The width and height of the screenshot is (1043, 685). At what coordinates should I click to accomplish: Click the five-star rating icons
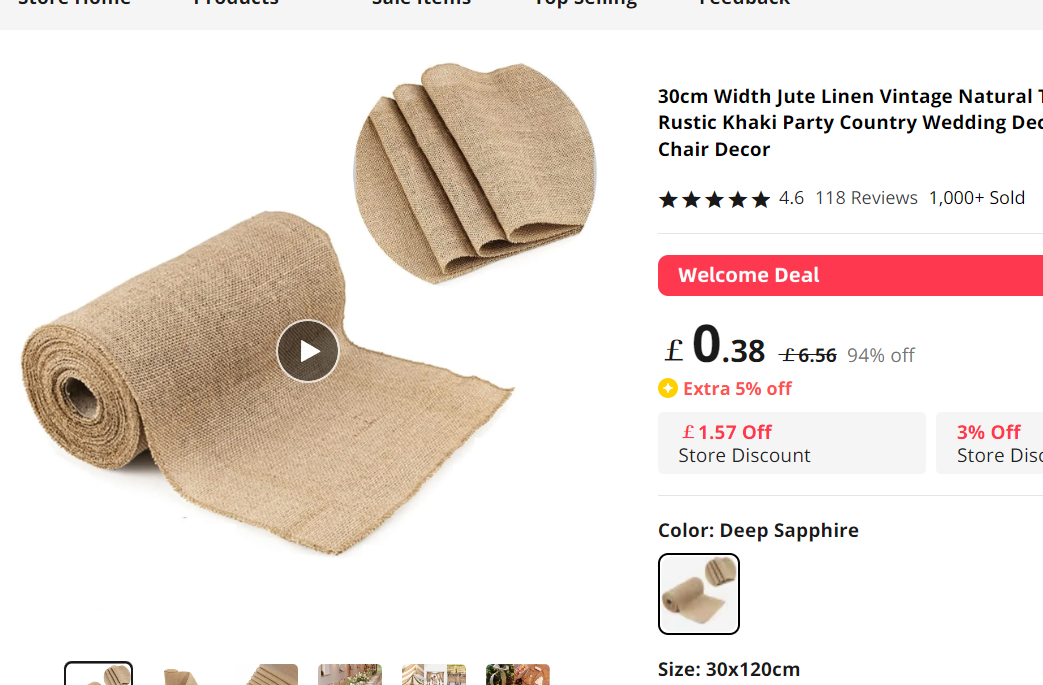(714, 199)
